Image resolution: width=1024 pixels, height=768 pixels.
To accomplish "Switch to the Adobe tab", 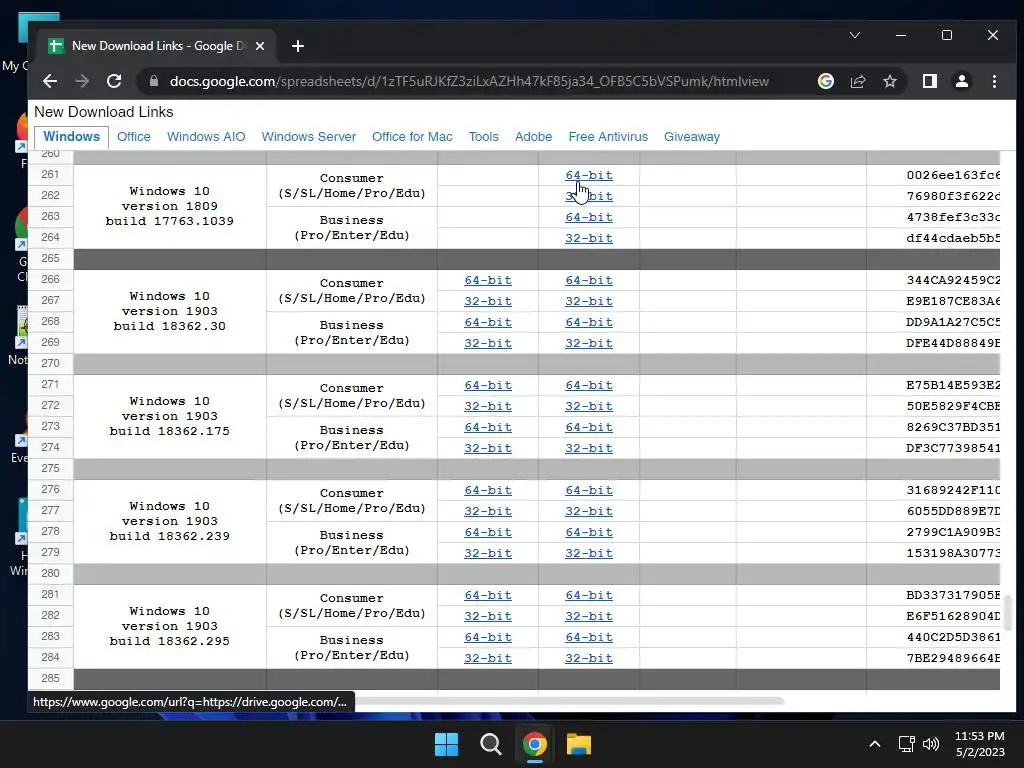I will (x=534, y=136).
